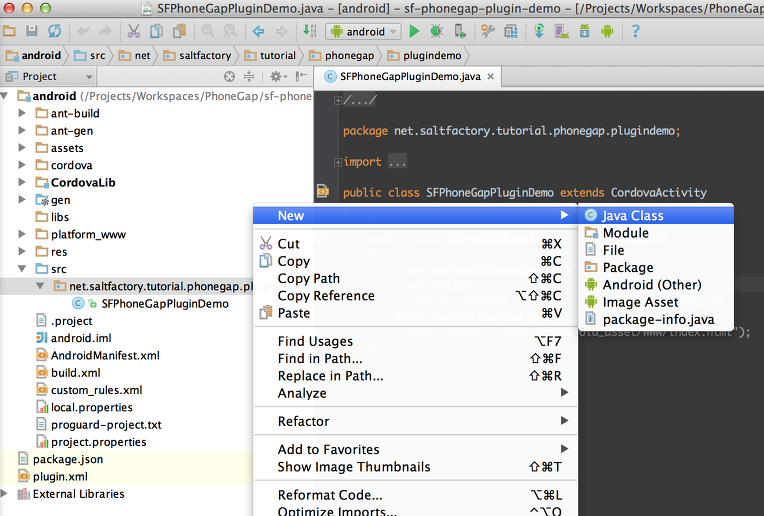Select plugin.xml in project tree
The height and width of the screenshot is (516, 764).
[x=53, y=477]
